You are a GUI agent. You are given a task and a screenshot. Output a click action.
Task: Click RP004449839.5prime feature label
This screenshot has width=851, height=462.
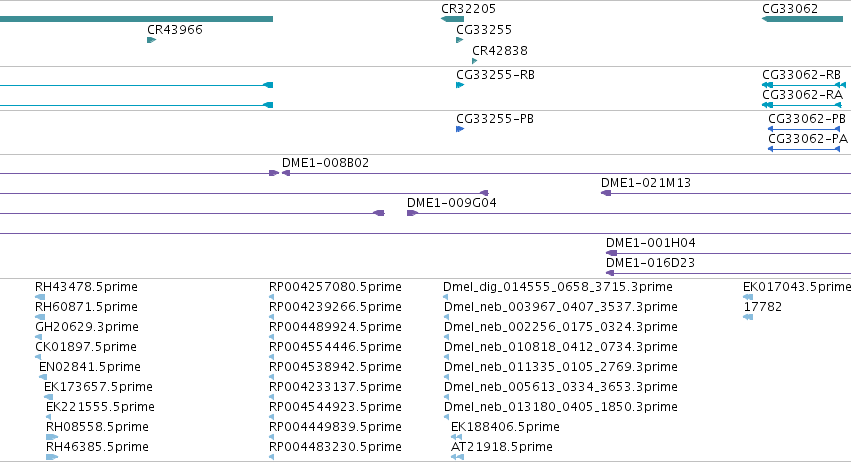tap(335, 428)
